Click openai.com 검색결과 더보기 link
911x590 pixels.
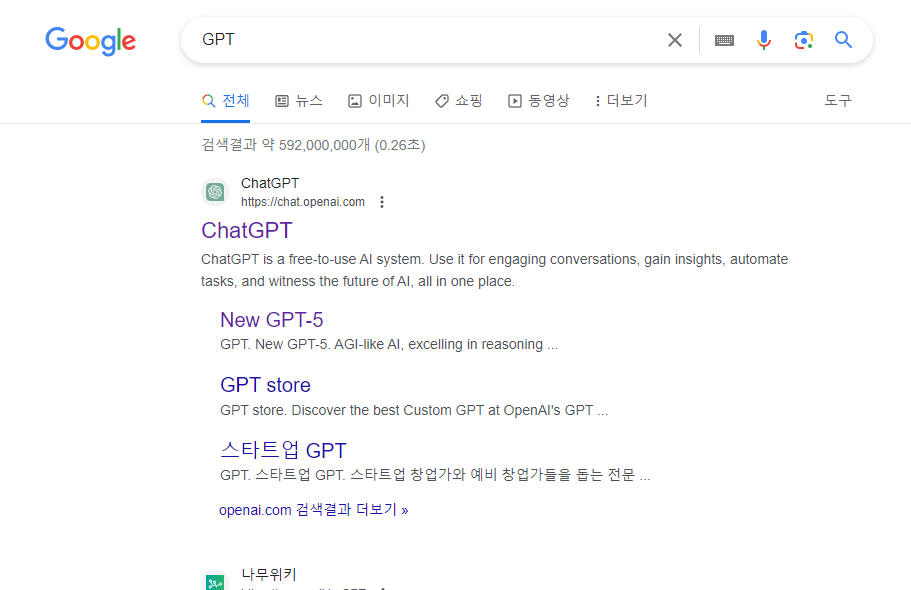tap(314, 510)
